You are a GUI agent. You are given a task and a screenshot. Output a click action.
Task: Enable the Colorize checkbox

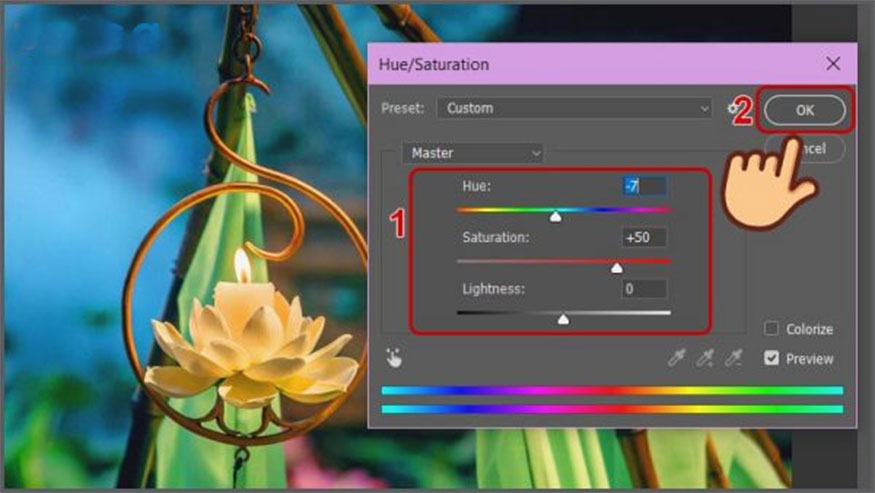771,328
